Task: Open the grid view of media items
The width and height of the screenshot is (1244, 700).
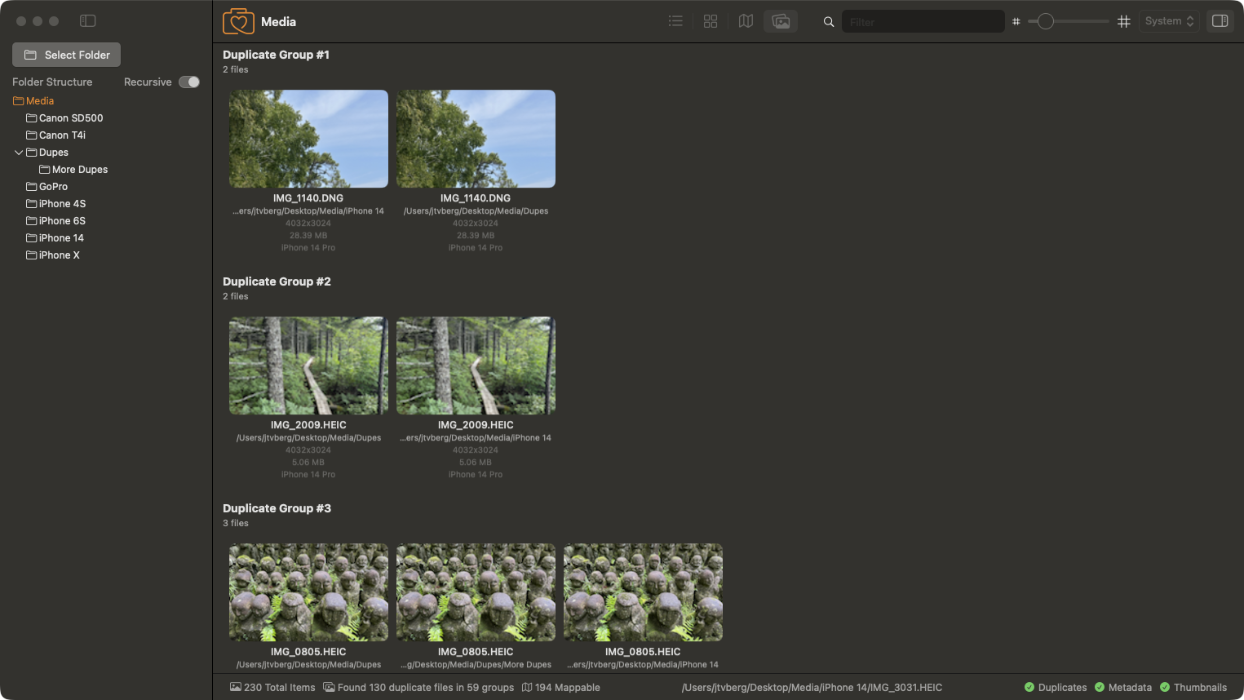Action: 710,20
